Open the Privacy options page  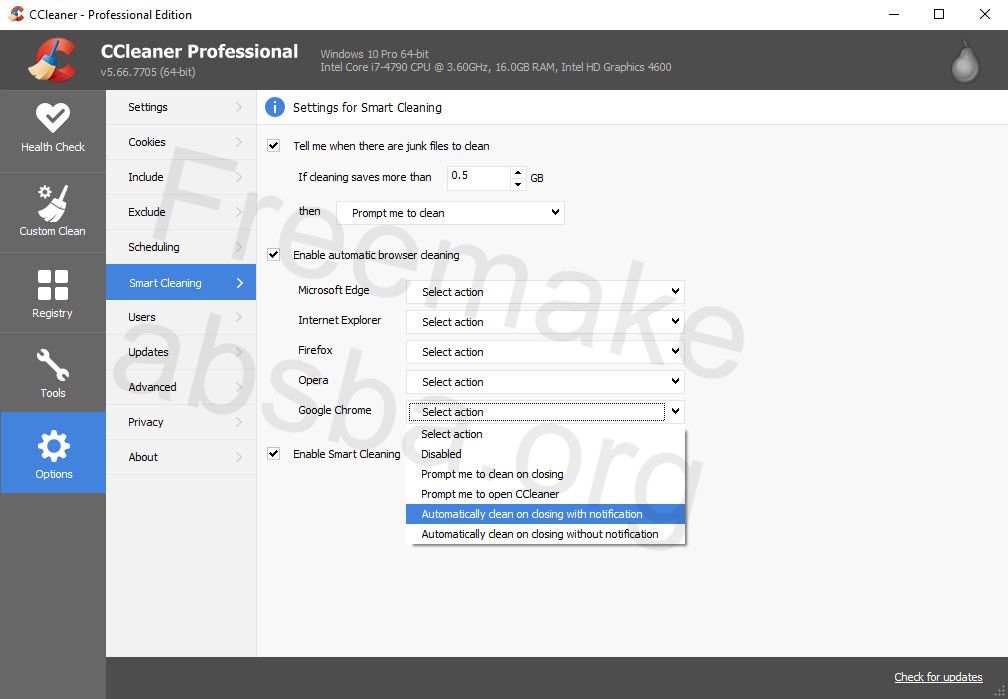(x=181, y=422)
